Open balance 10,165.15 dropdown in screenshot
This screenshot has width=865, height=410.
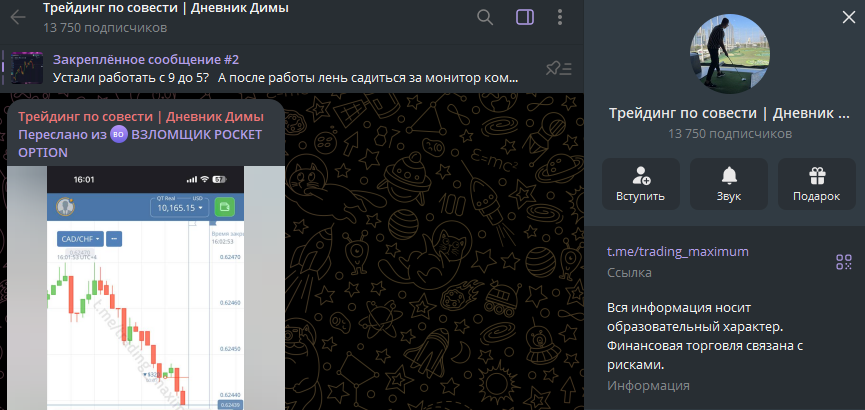(180, 208)
